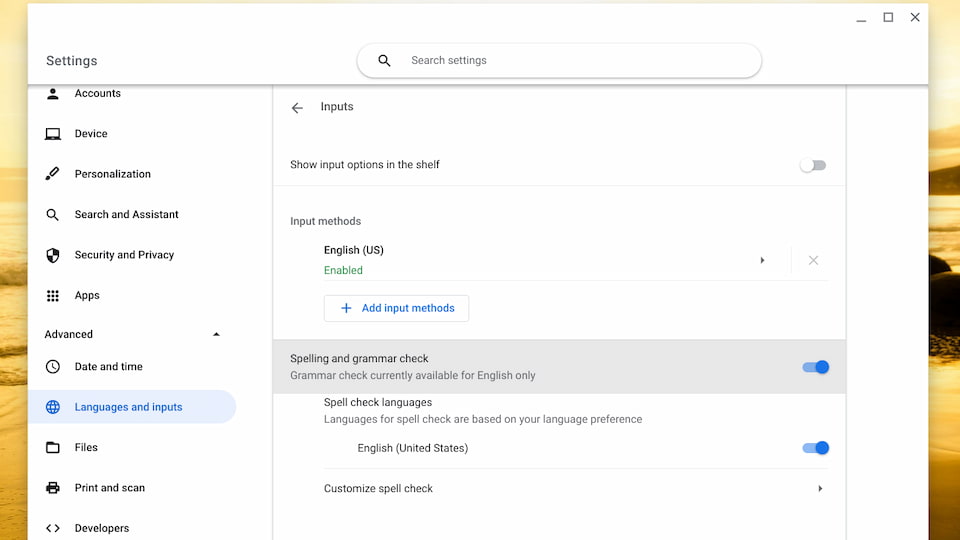The width and height of the screenshot is (960, 540).
Task: Open Device via its laptop icon
Action: [x=53, y=133]
